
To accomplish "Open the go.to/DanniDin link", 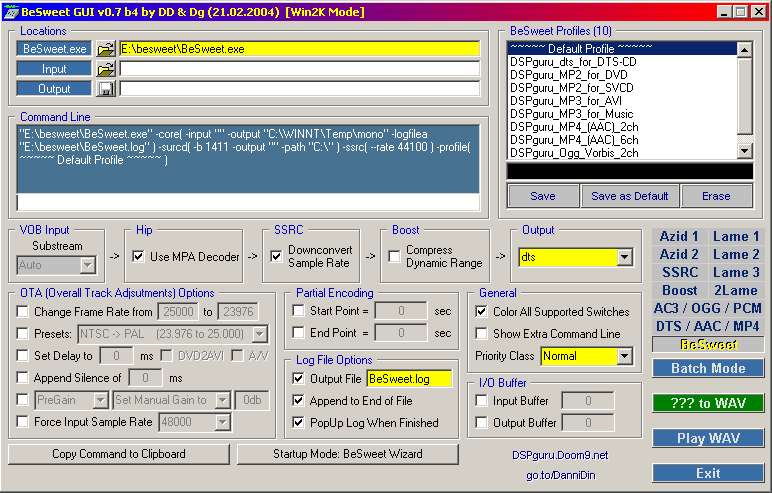I will click(560, 475).
